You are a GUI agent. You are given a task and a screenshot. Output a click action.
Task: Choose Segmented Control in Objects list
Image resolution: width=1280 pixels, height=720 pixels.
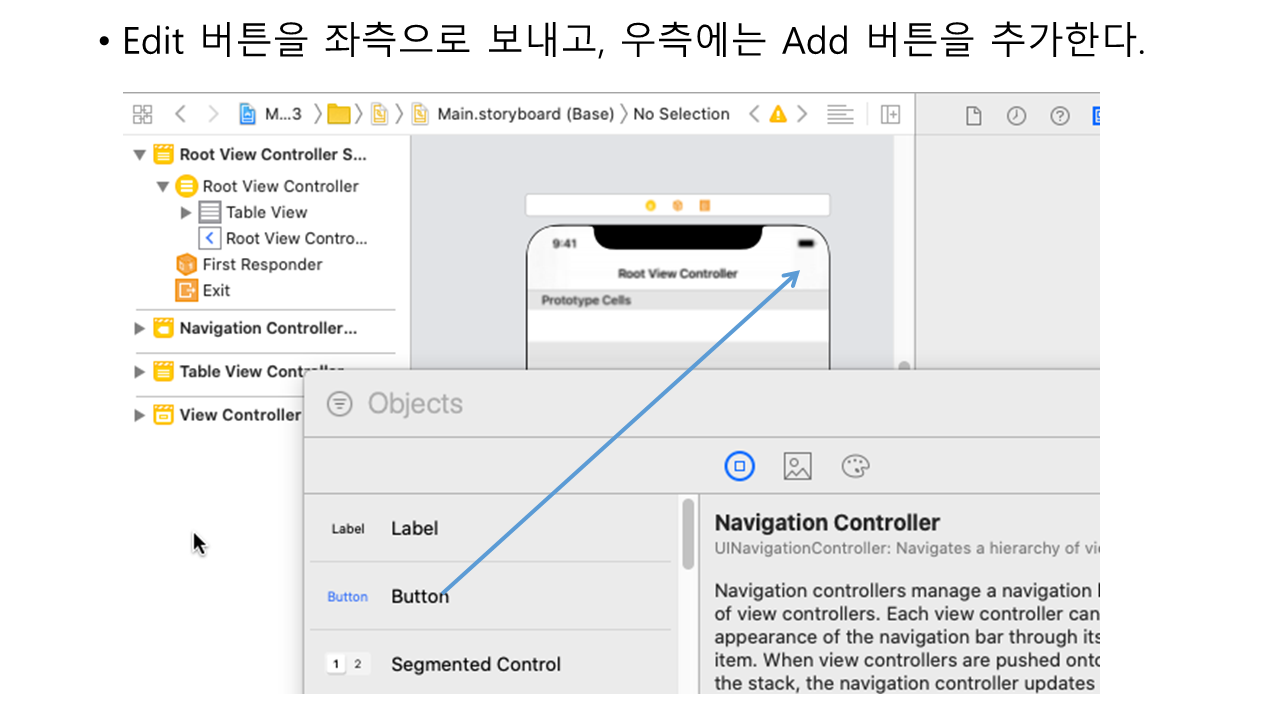click(x=475, y=664)
